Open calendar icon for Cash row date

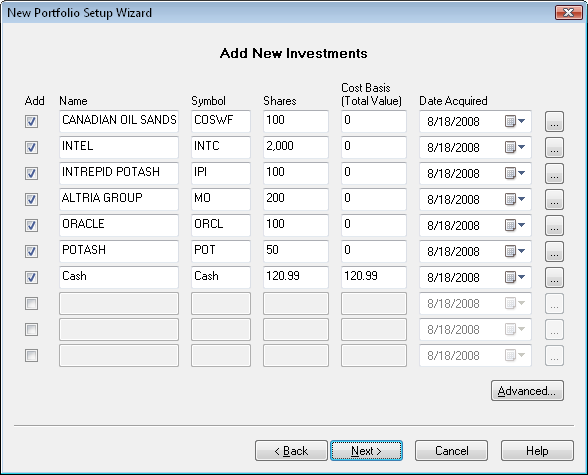[x=510, y=277]
